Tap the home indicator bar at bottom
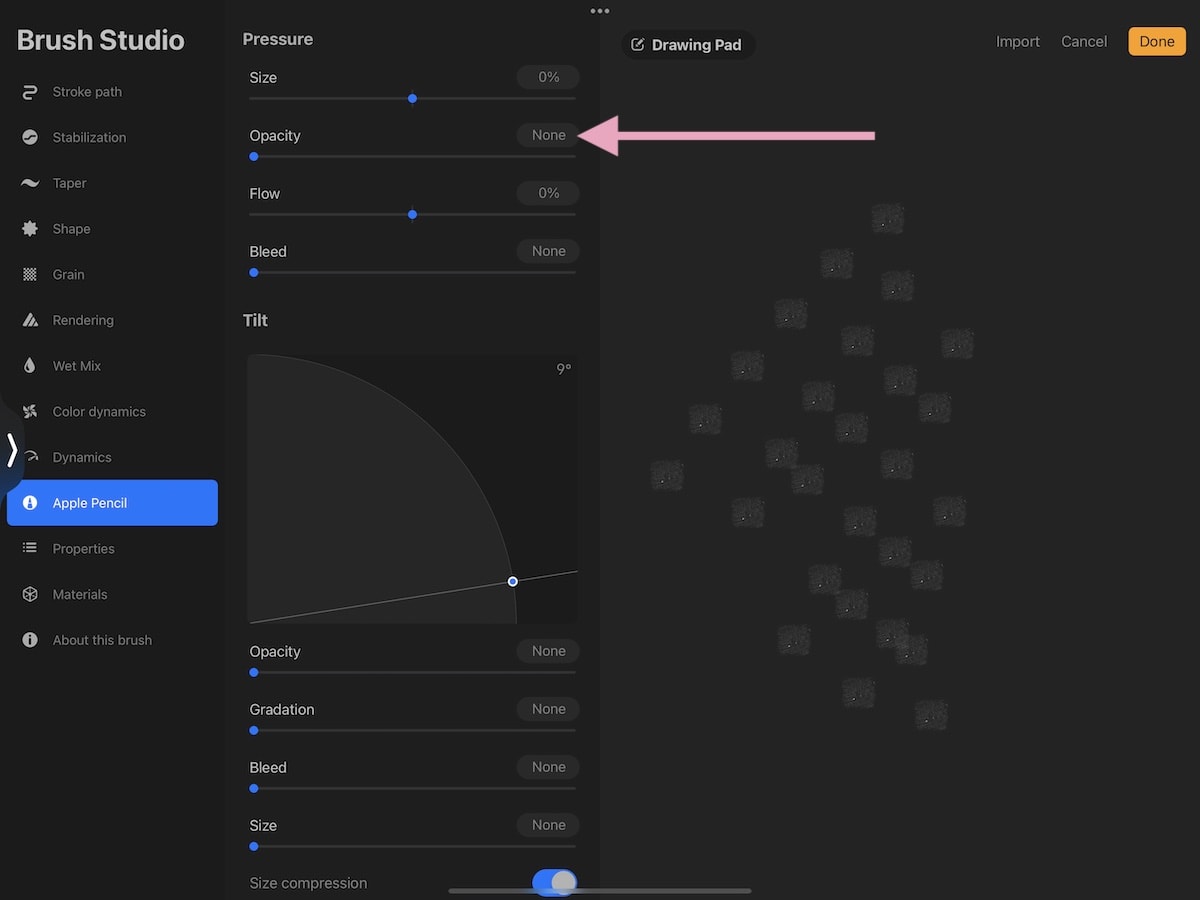Screen dimensions: 1200x900 click(x=600, y=890)
